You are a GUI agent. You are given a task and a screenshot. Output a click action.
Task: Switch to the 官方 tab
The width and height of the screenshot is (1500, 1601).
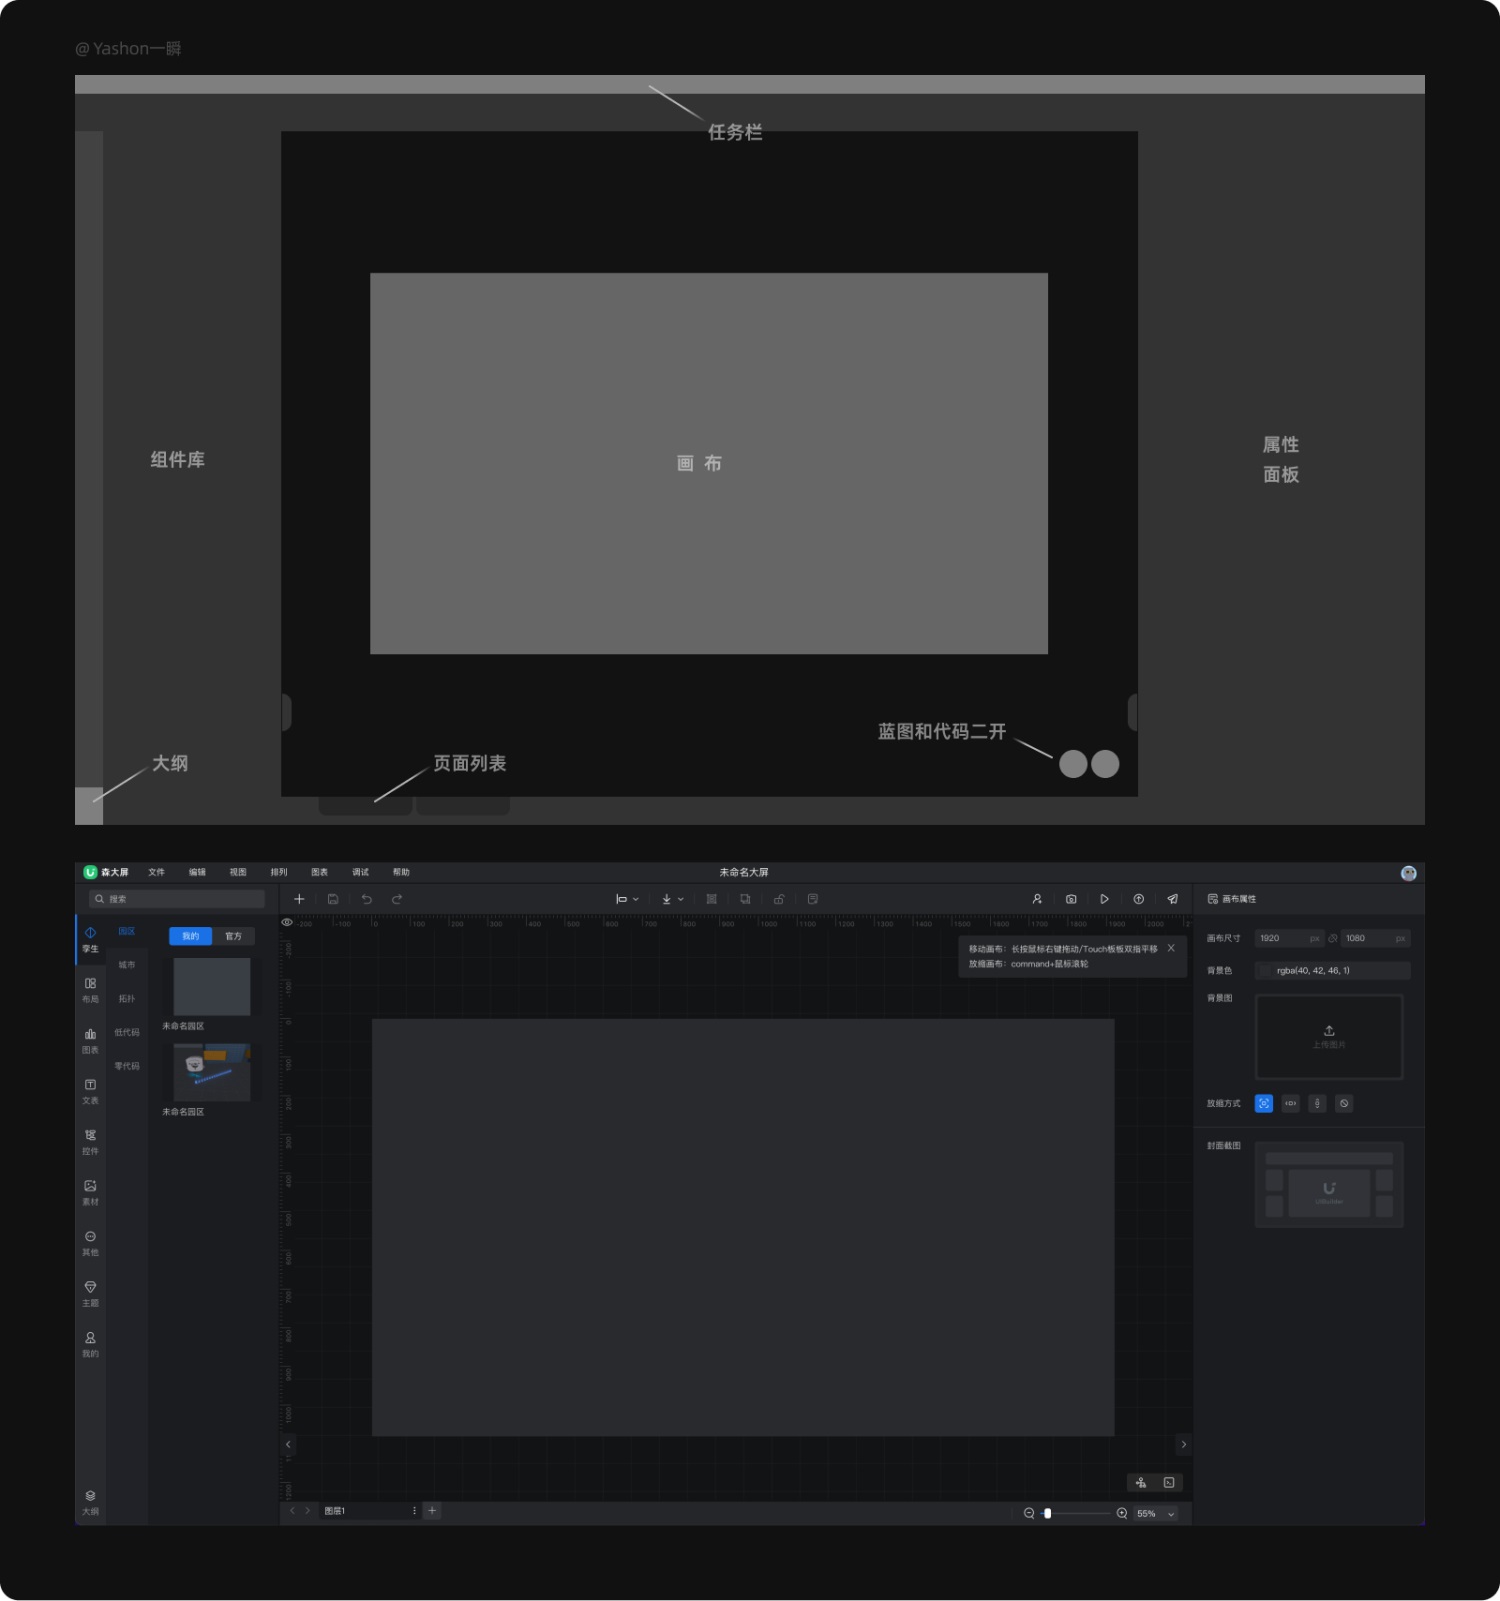click(x=233, y=936)
